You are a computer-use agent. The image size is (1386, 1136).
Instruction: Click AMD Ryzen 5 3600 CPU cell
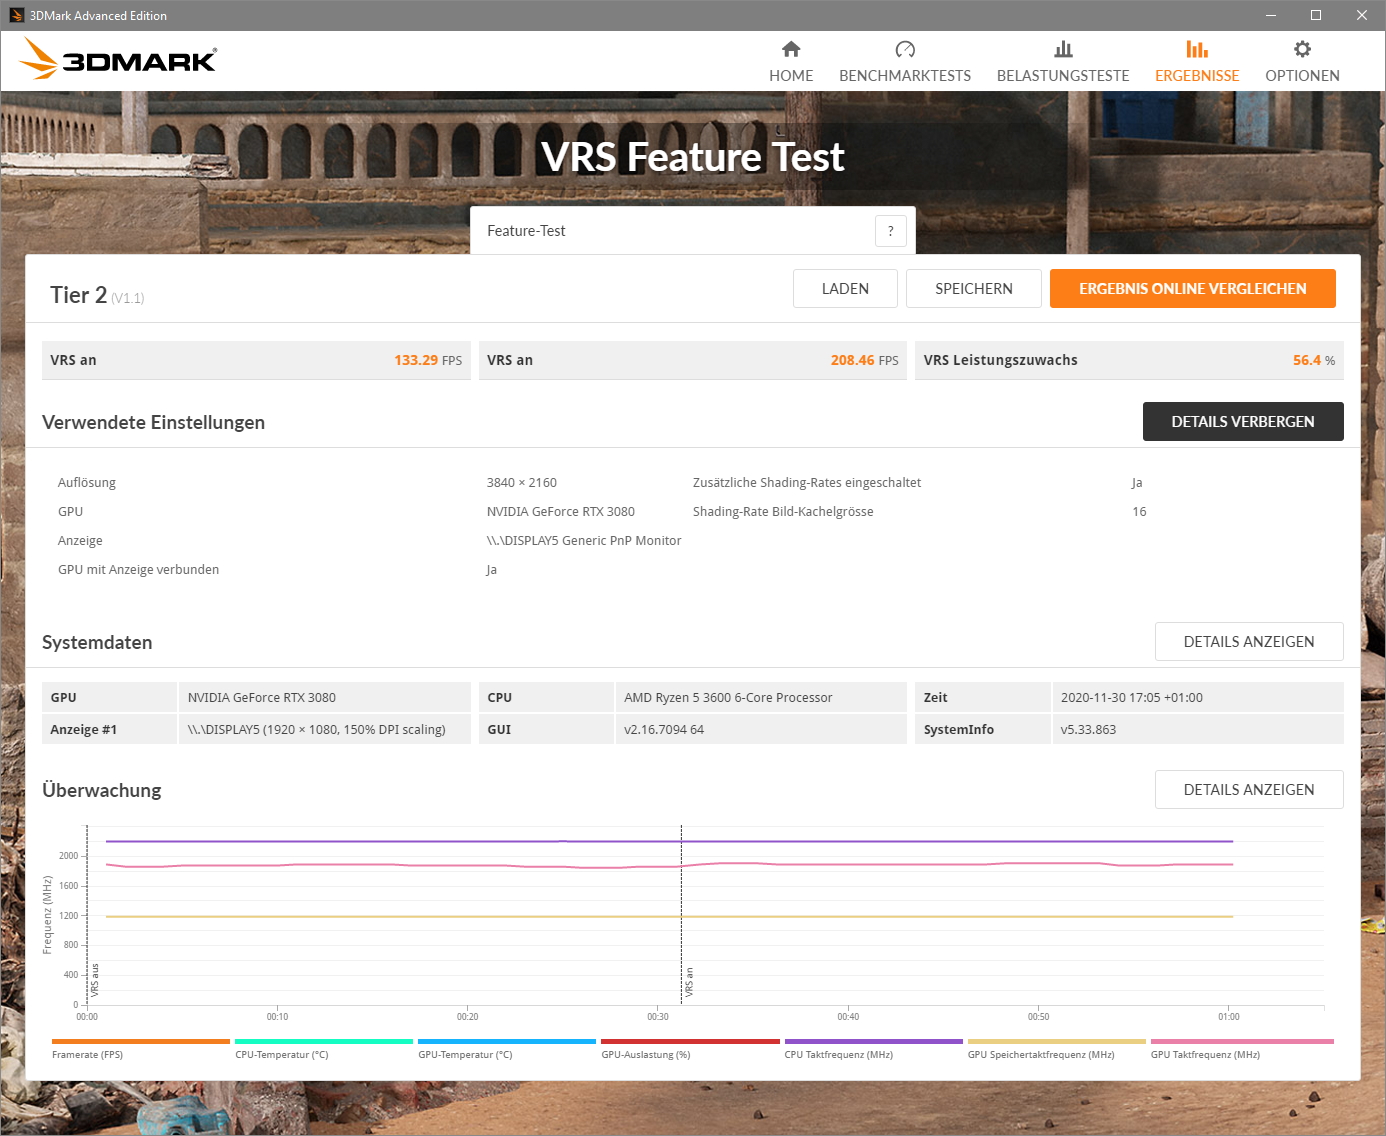click(761, 698)
